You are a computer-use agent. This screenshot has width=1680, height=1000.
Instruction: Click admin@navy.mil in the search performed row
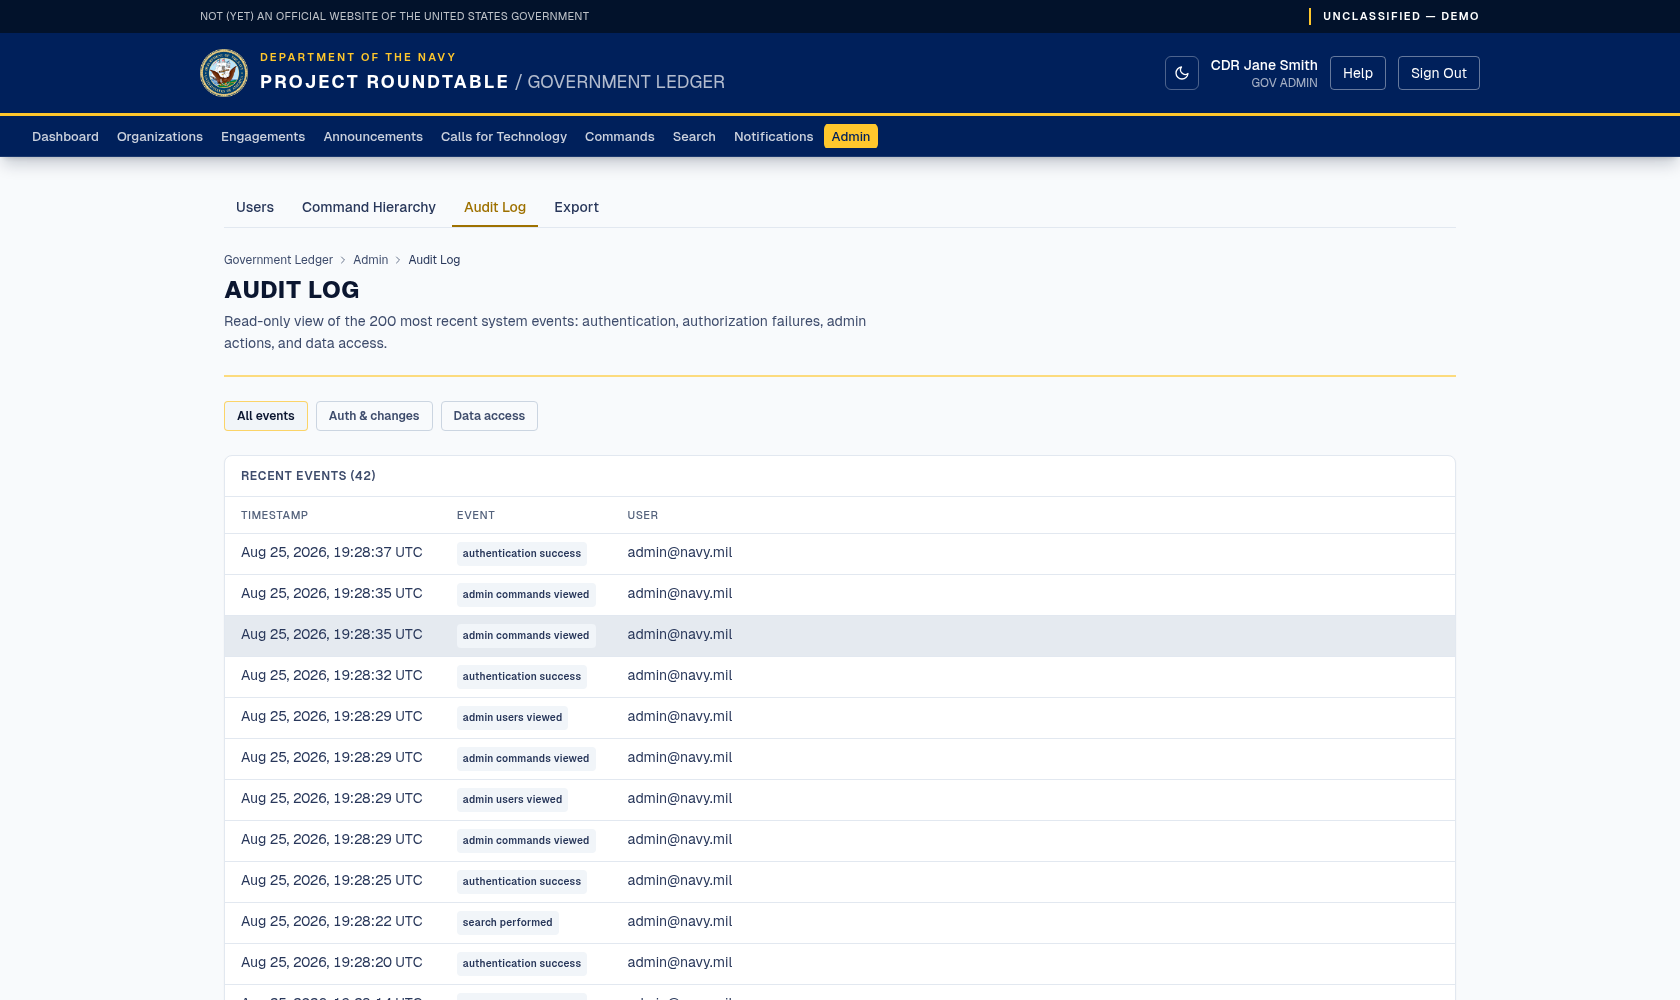(680, 921)
